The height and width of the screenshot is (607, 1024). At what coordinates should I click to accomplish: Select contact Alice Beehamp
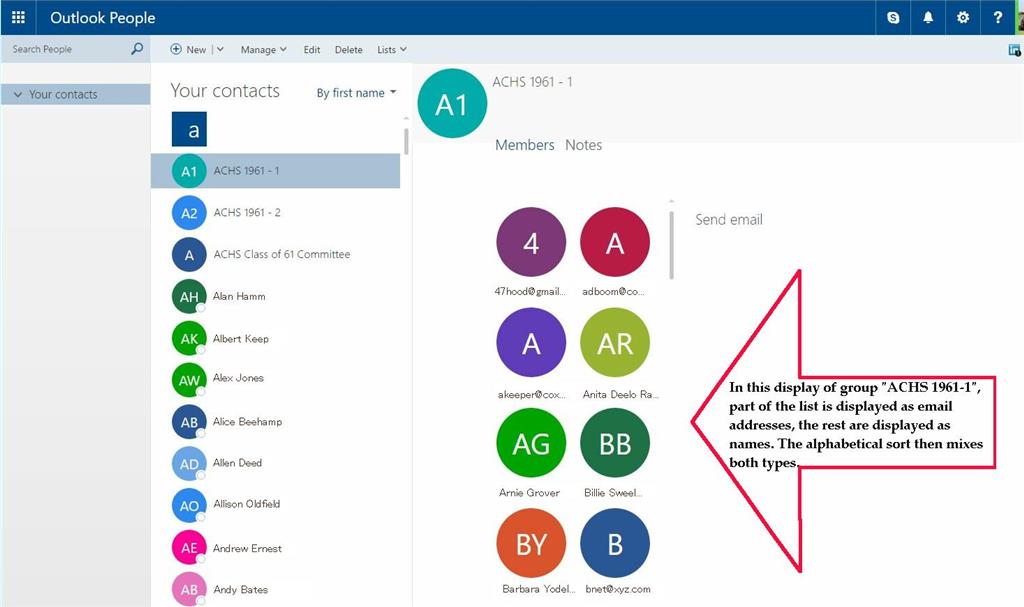pos(275,422)
